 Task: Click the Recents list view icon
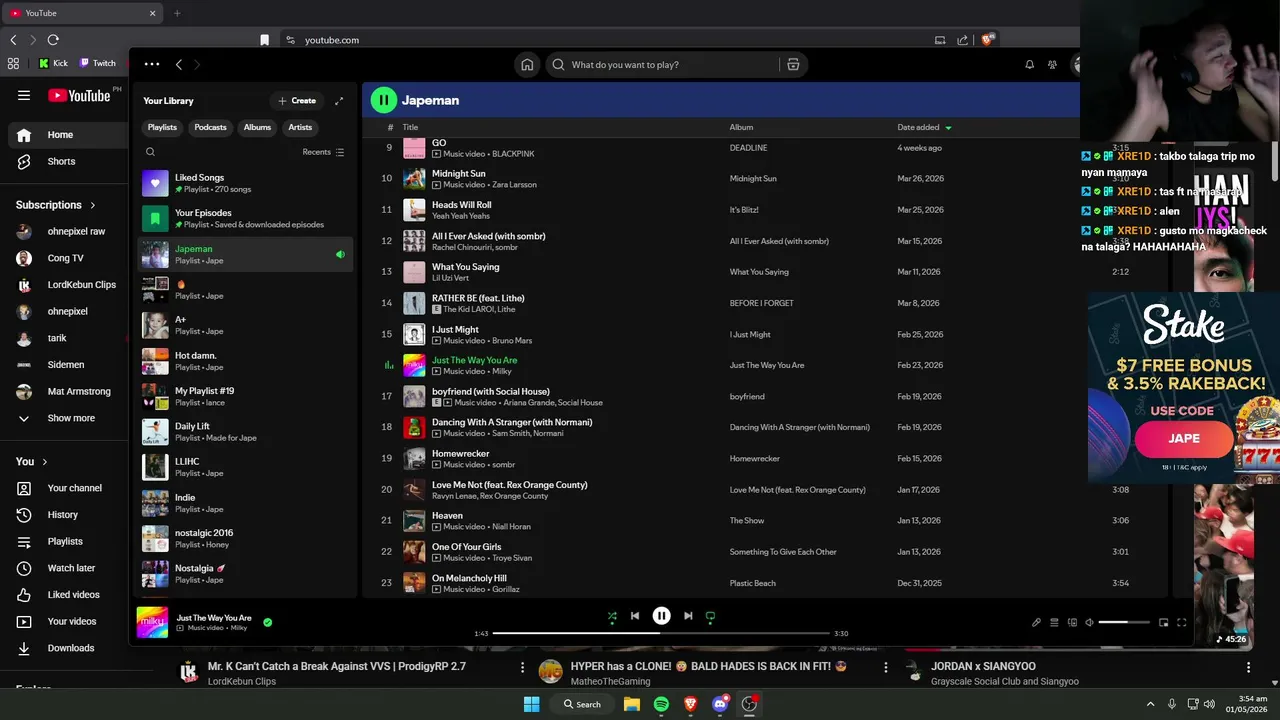340,152
